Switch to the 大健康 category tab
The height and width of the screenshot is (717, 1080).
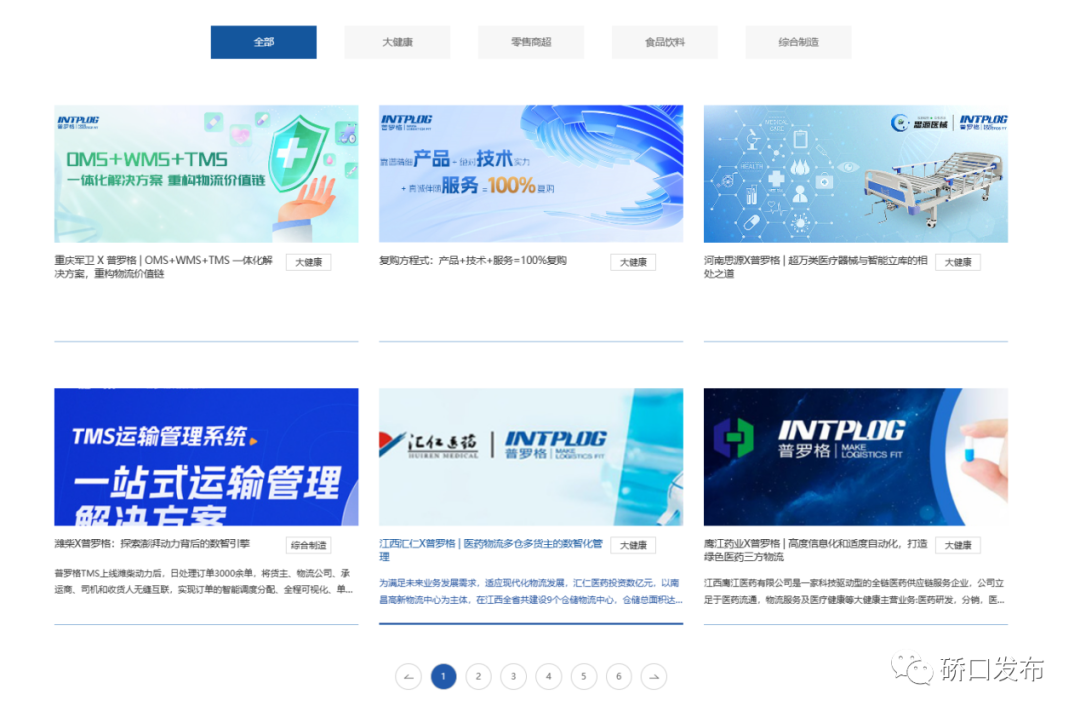397,42
